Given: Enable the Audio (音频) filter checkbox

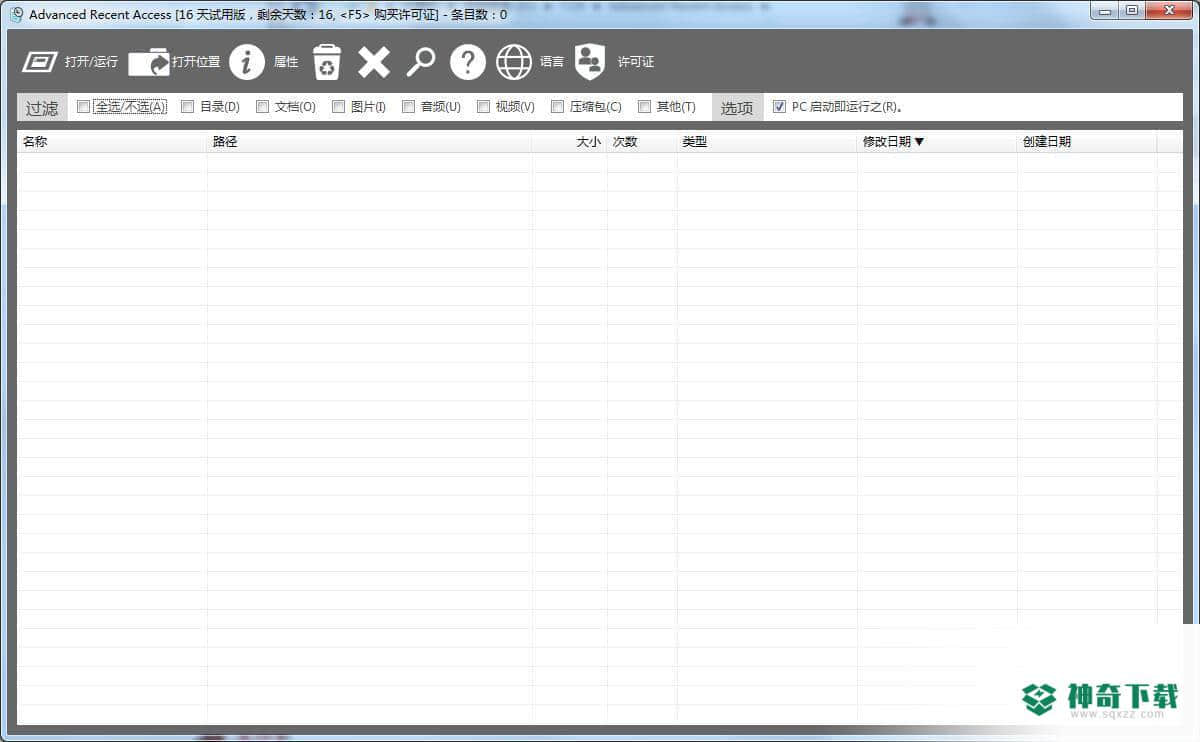Looking at the screenshot, I should click(408, 106).
